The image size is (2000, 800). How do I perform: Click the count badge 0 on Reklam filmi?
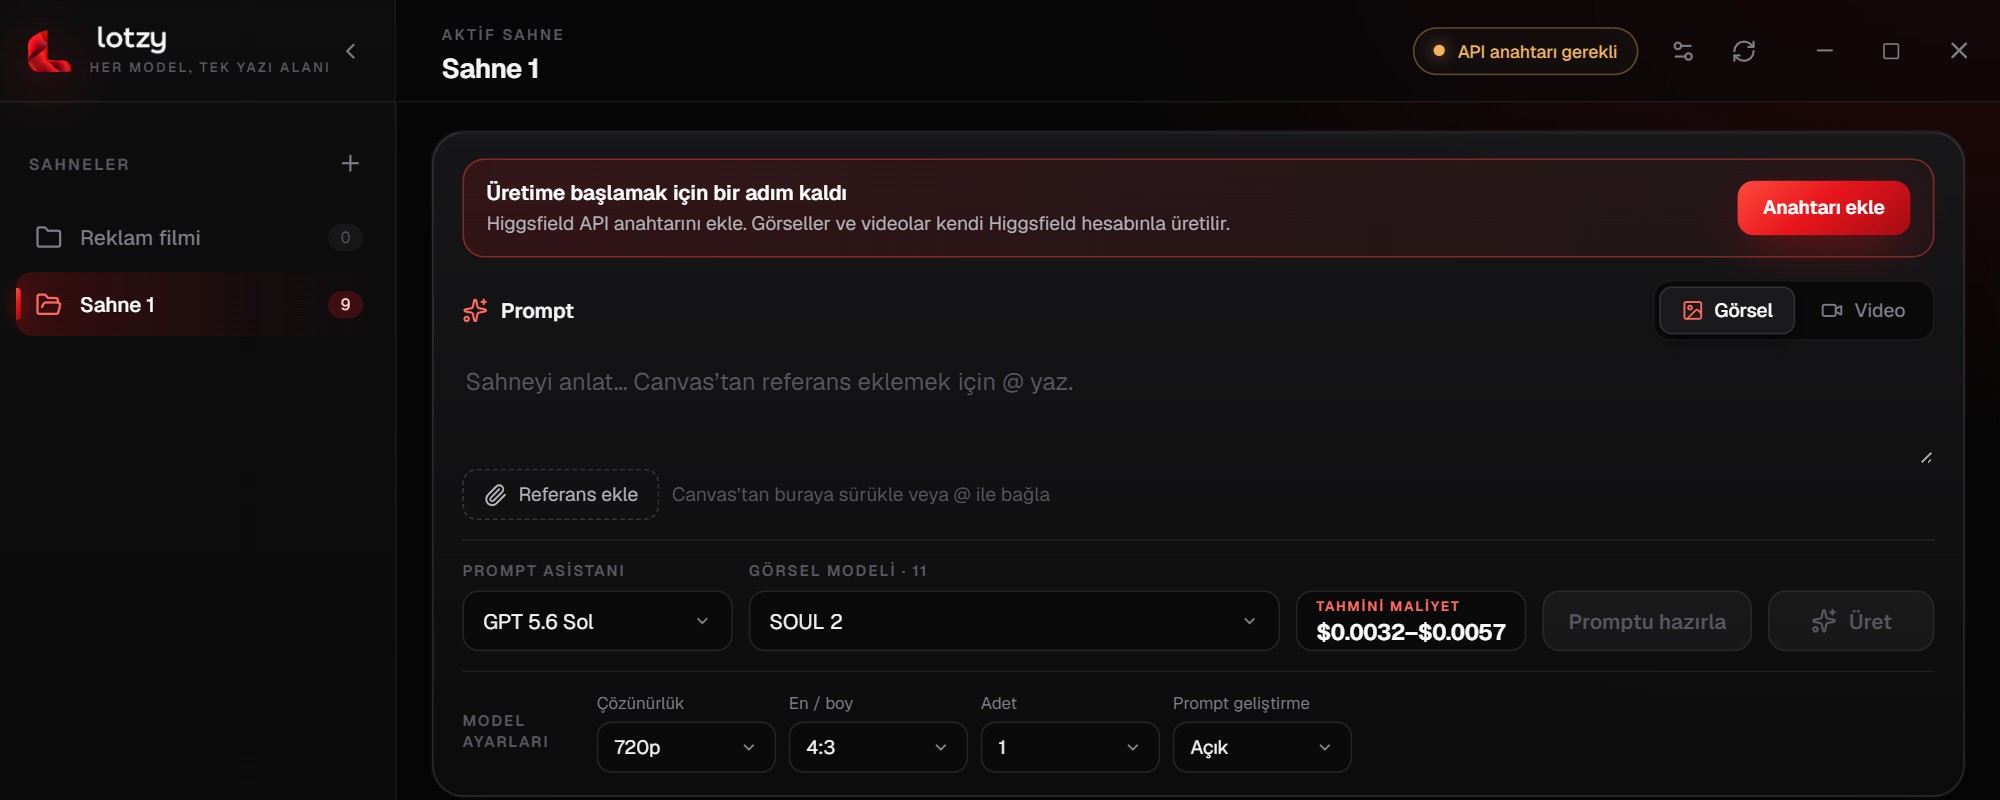click(x=345, y=237)
